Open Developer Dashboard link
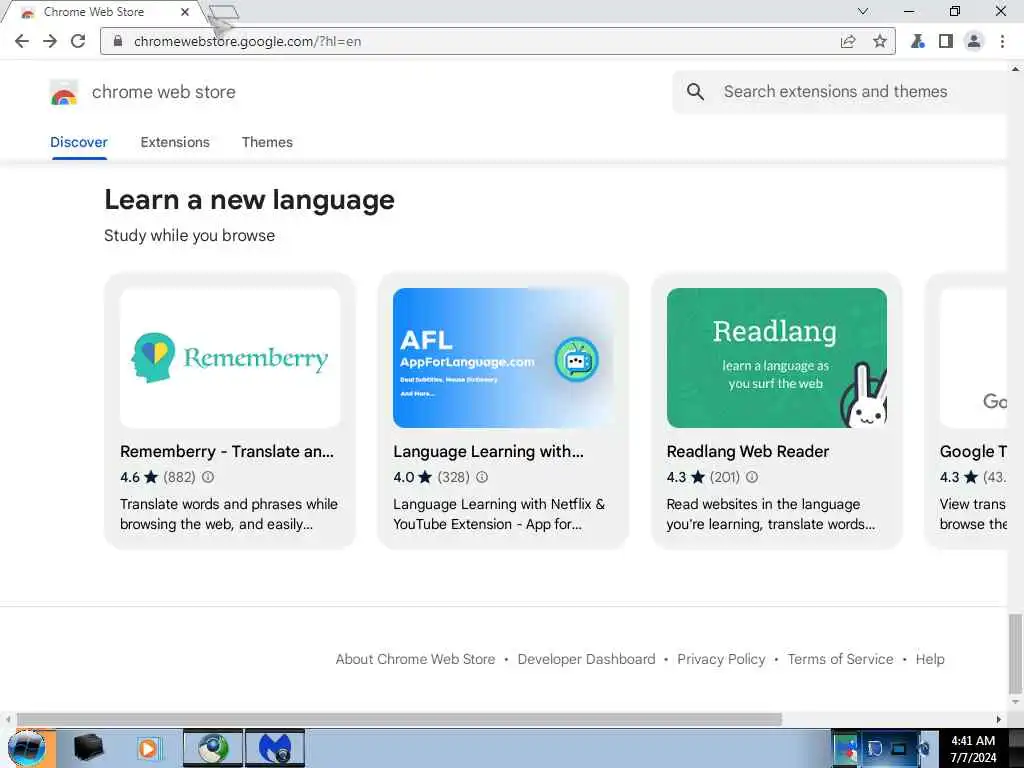Viewport: 1024px width, 768px height. tap(586, 659)
